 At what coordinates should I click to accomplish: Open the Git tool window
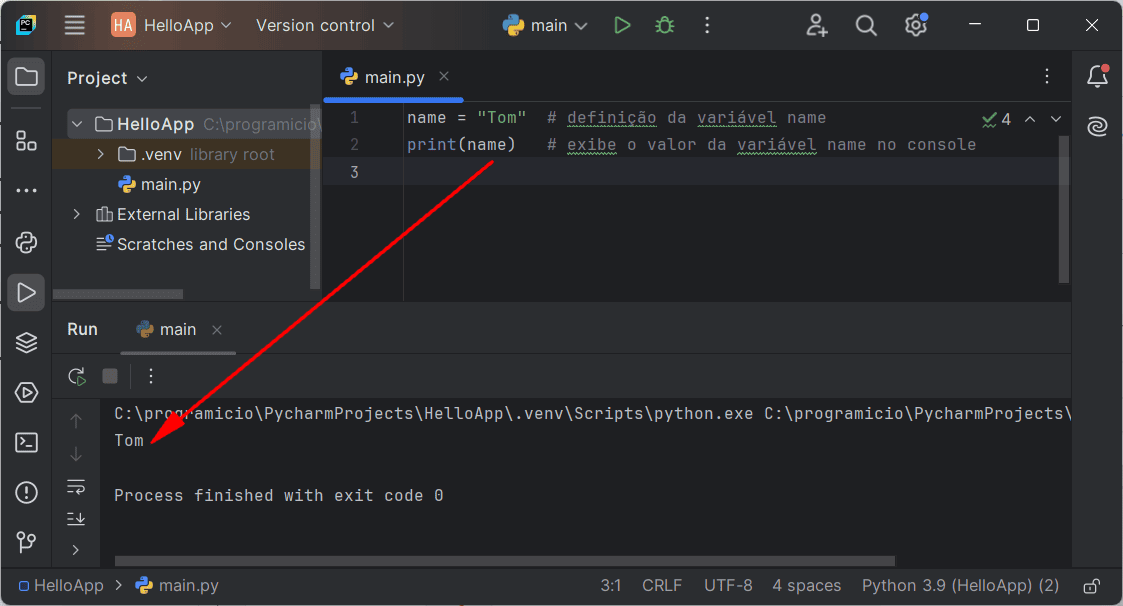coord(26,542)
